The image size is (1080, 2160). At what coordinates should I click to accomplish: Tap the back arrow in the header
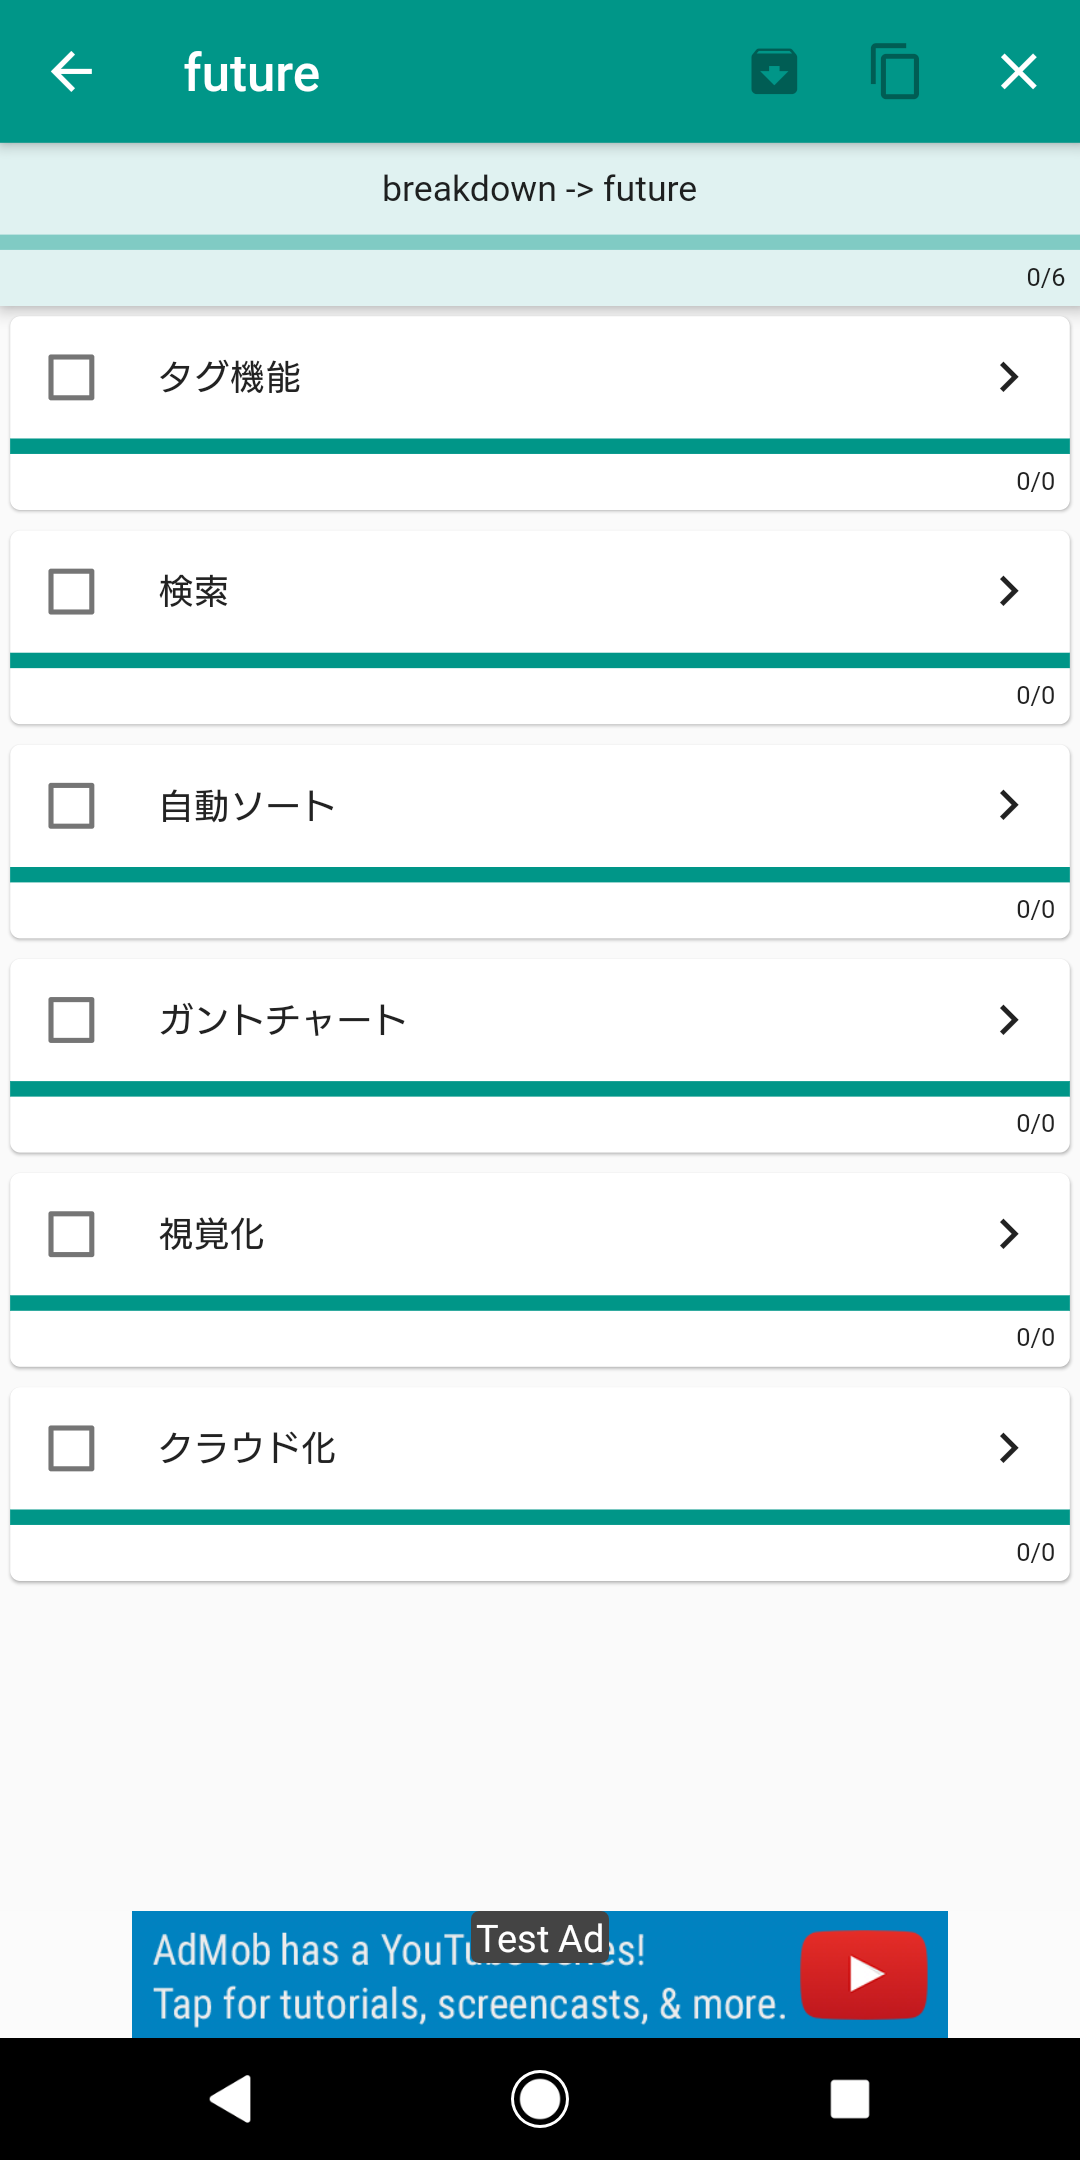point(72,72)
